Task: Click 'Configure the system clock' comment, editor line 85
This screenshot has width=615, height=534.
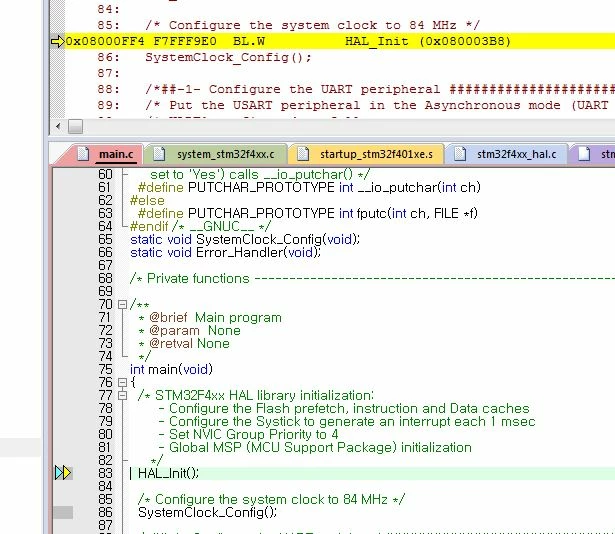Action: (271, 499)
